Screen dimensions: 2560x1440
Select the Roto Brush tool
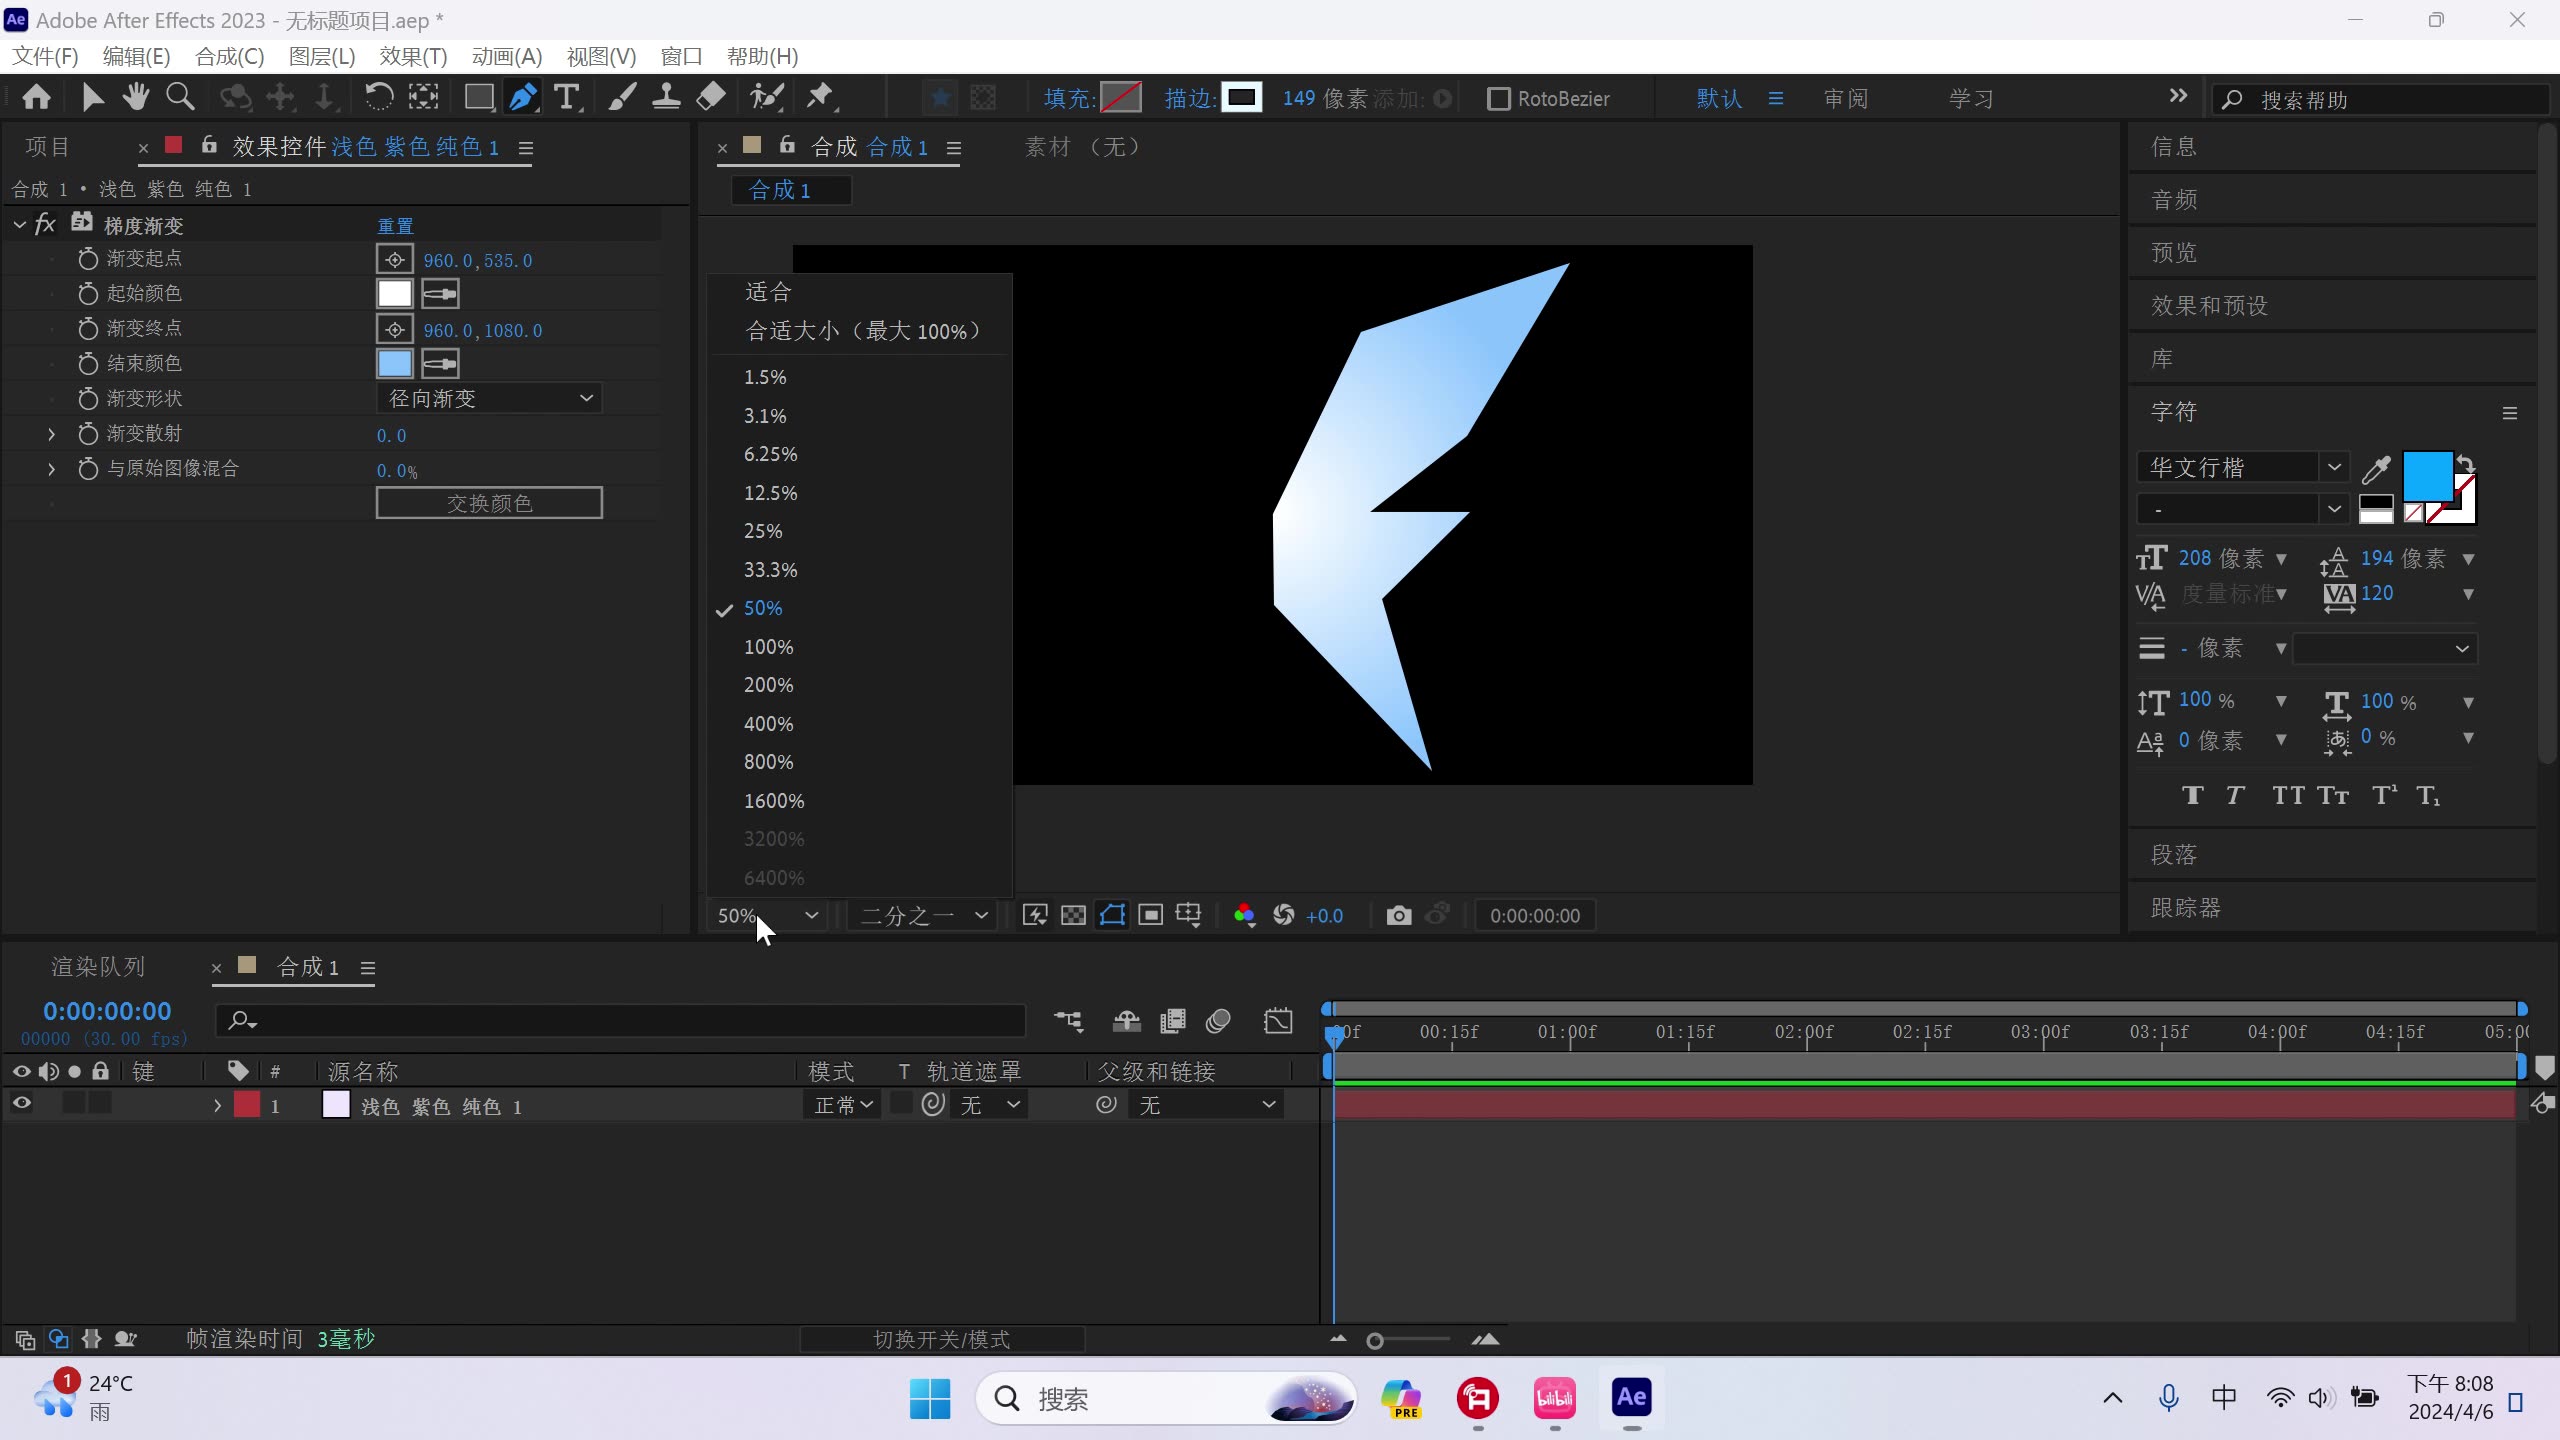(x=767, y=97)
